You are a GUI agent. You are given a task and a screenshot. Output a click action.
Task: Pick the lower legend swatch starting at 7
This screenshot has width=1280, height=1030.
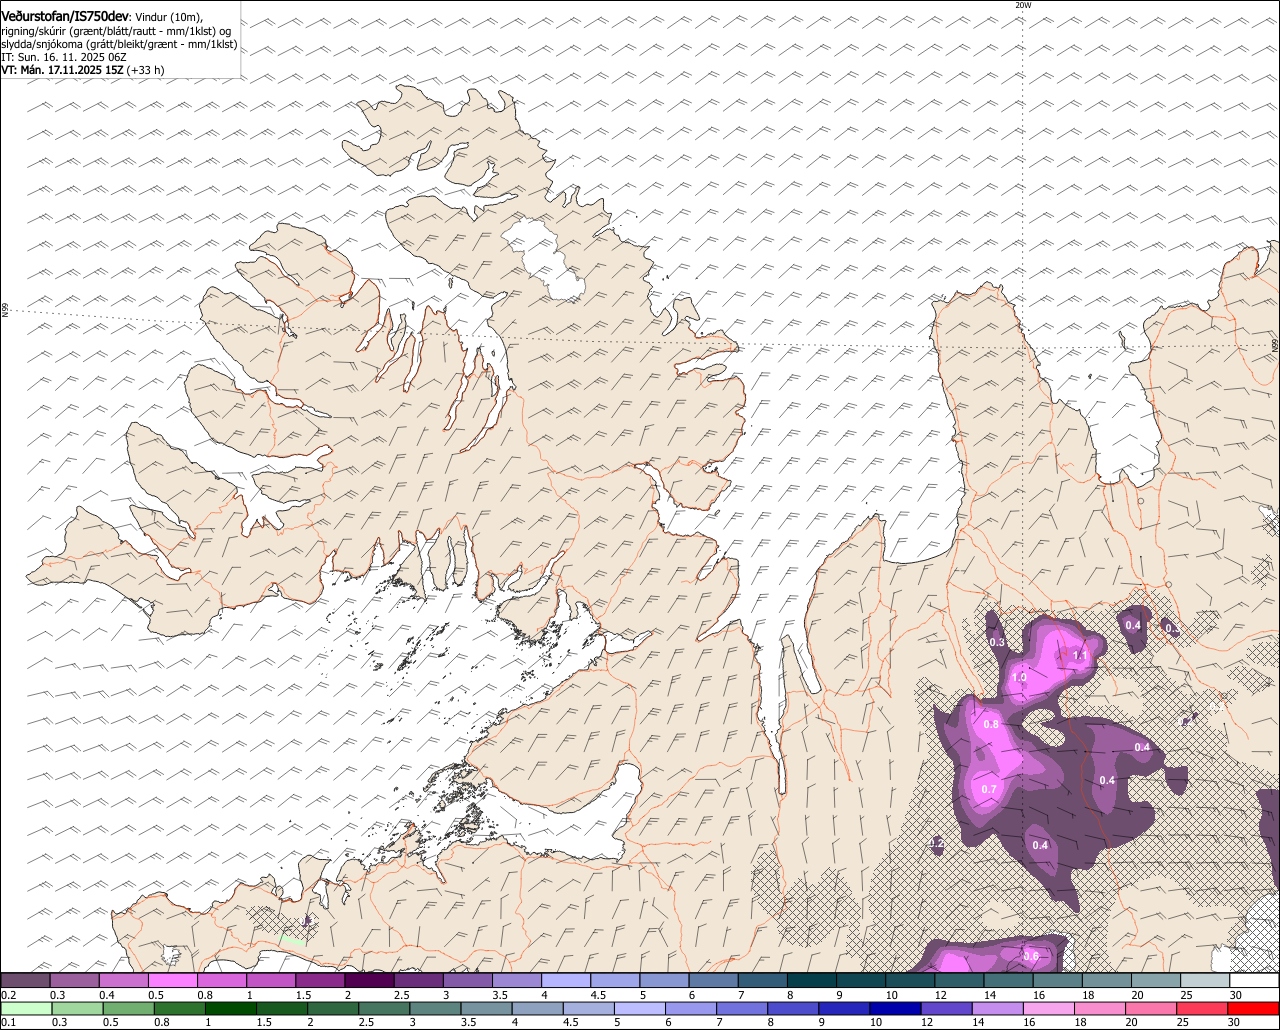742,1008
